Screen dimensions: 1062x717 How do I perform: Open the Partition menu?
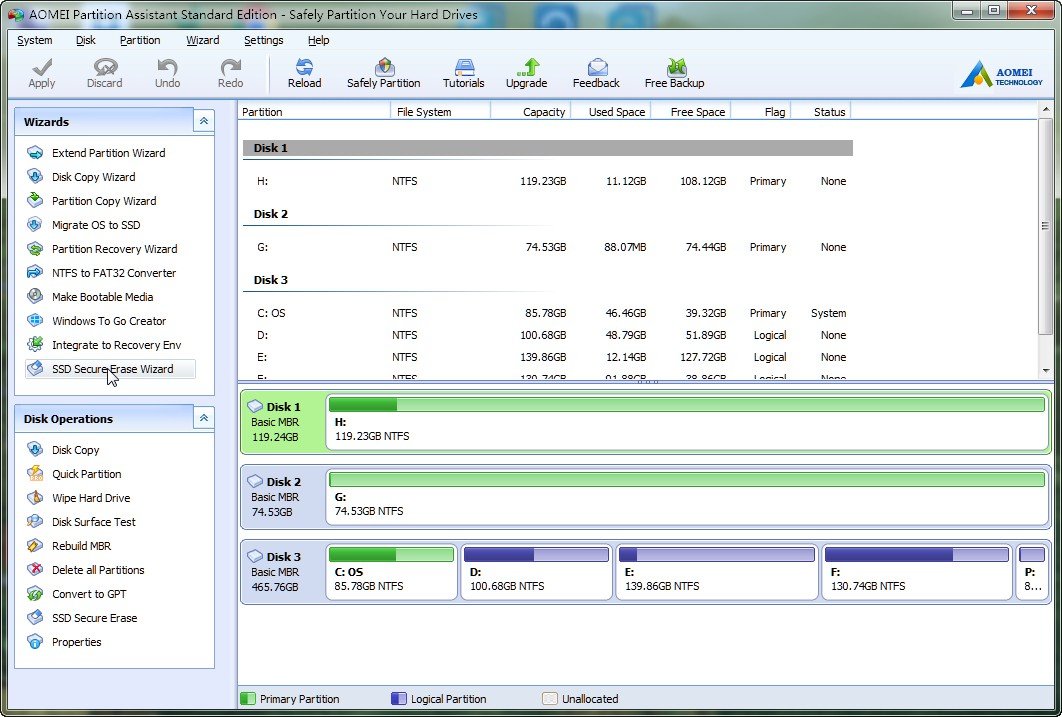point(140,40)
